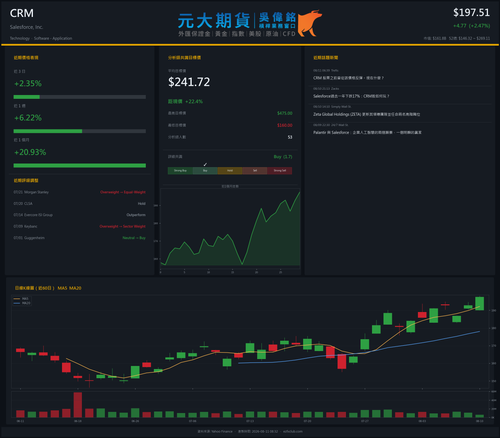Click the $197.51 current price
The height and width of the screenshot is (438, 500).
pos(471,13)
